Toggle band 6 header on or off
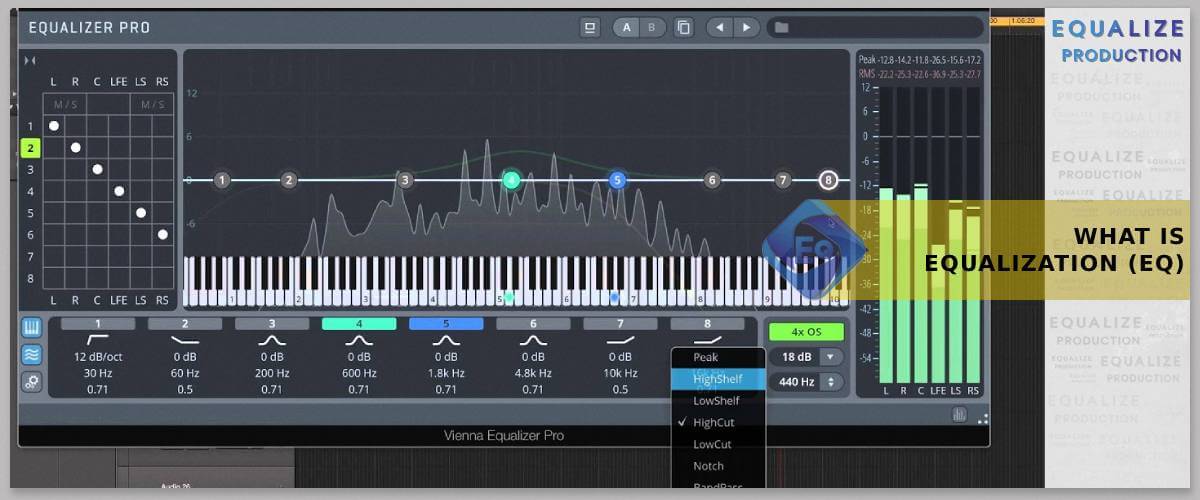Screen dimensions: 1200x500 [533, 324]
